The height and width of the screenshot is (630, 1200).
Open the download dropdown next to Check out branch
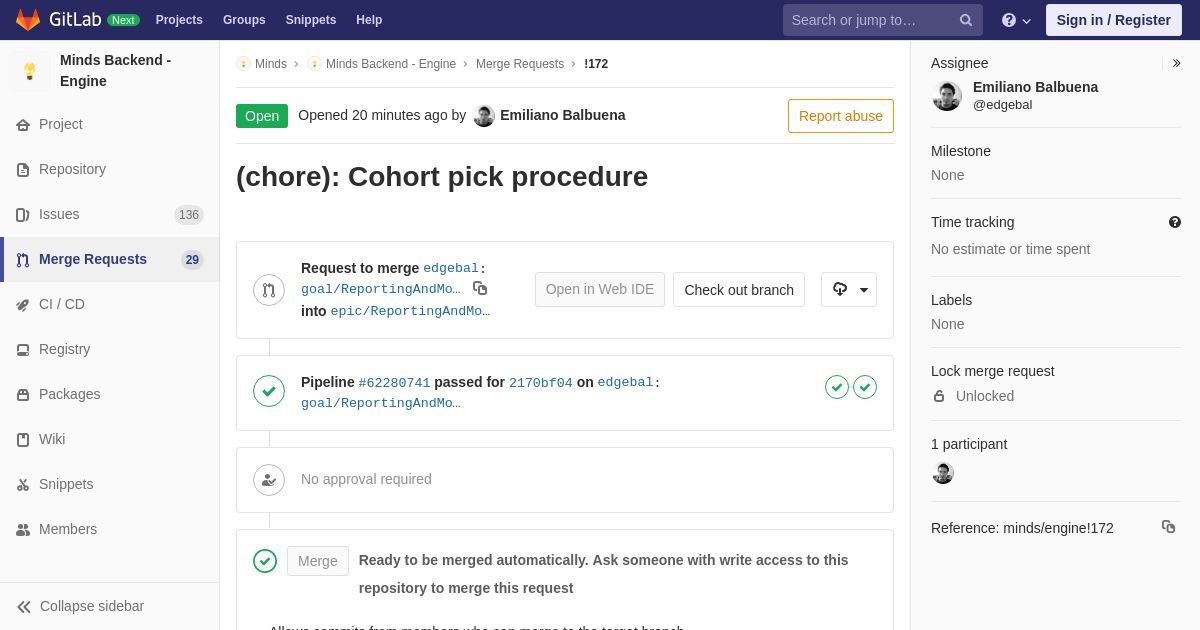(x=849, y=290)
